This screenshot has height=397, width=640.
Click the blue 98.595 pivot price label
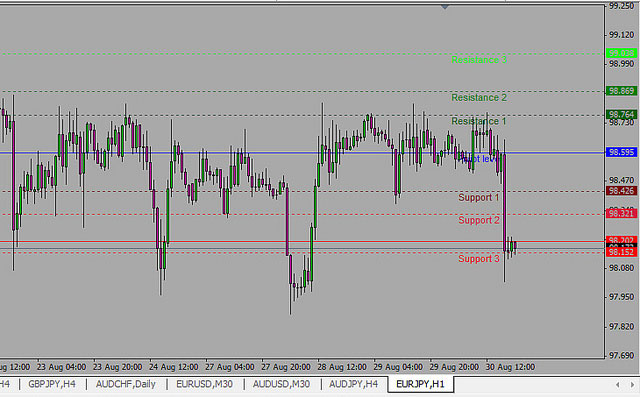coord(621,152)
